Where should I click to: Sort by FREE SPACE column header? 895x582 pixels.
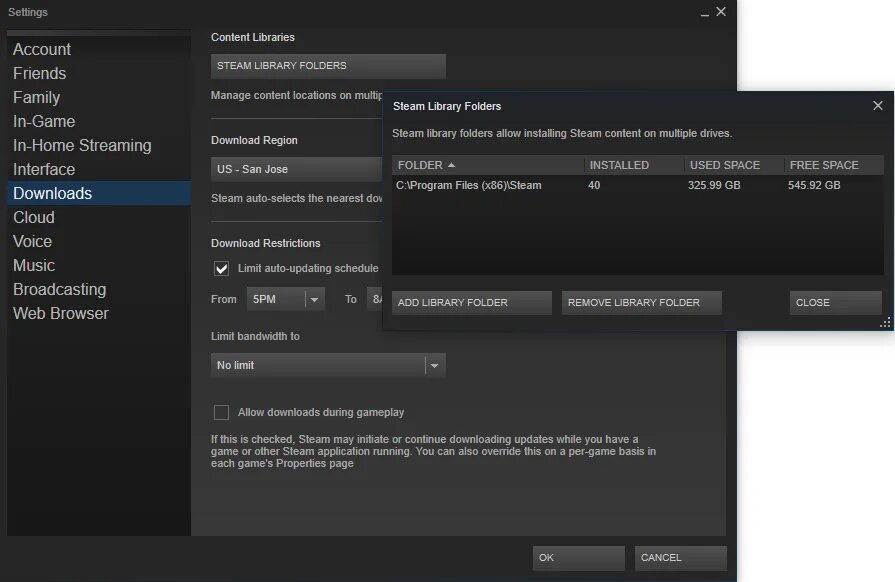coord(834,165)
